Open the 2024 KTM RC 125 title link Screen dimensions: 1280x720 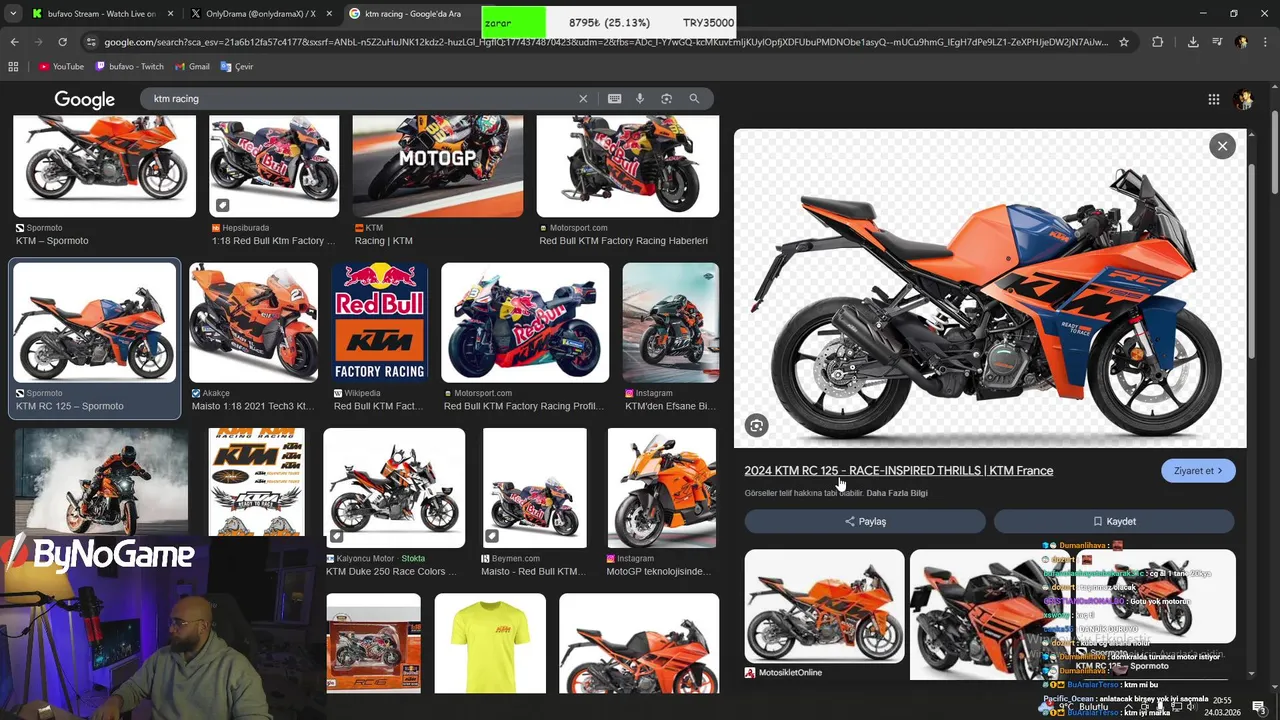898,471
